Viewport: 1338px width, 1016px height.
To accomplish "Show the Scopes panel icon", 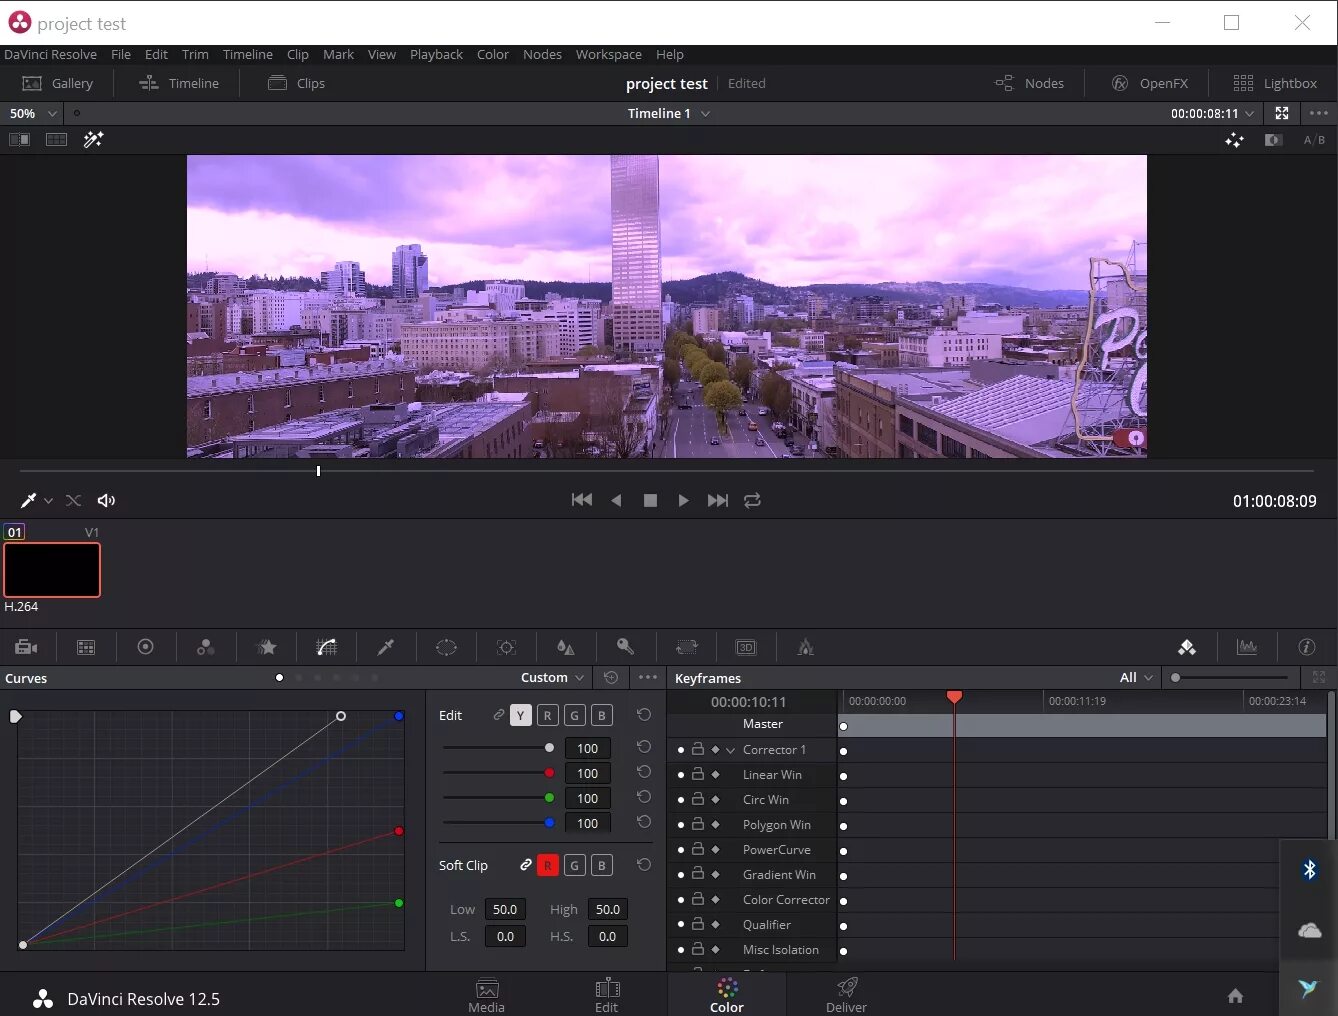I will [x=1247, y=647].
